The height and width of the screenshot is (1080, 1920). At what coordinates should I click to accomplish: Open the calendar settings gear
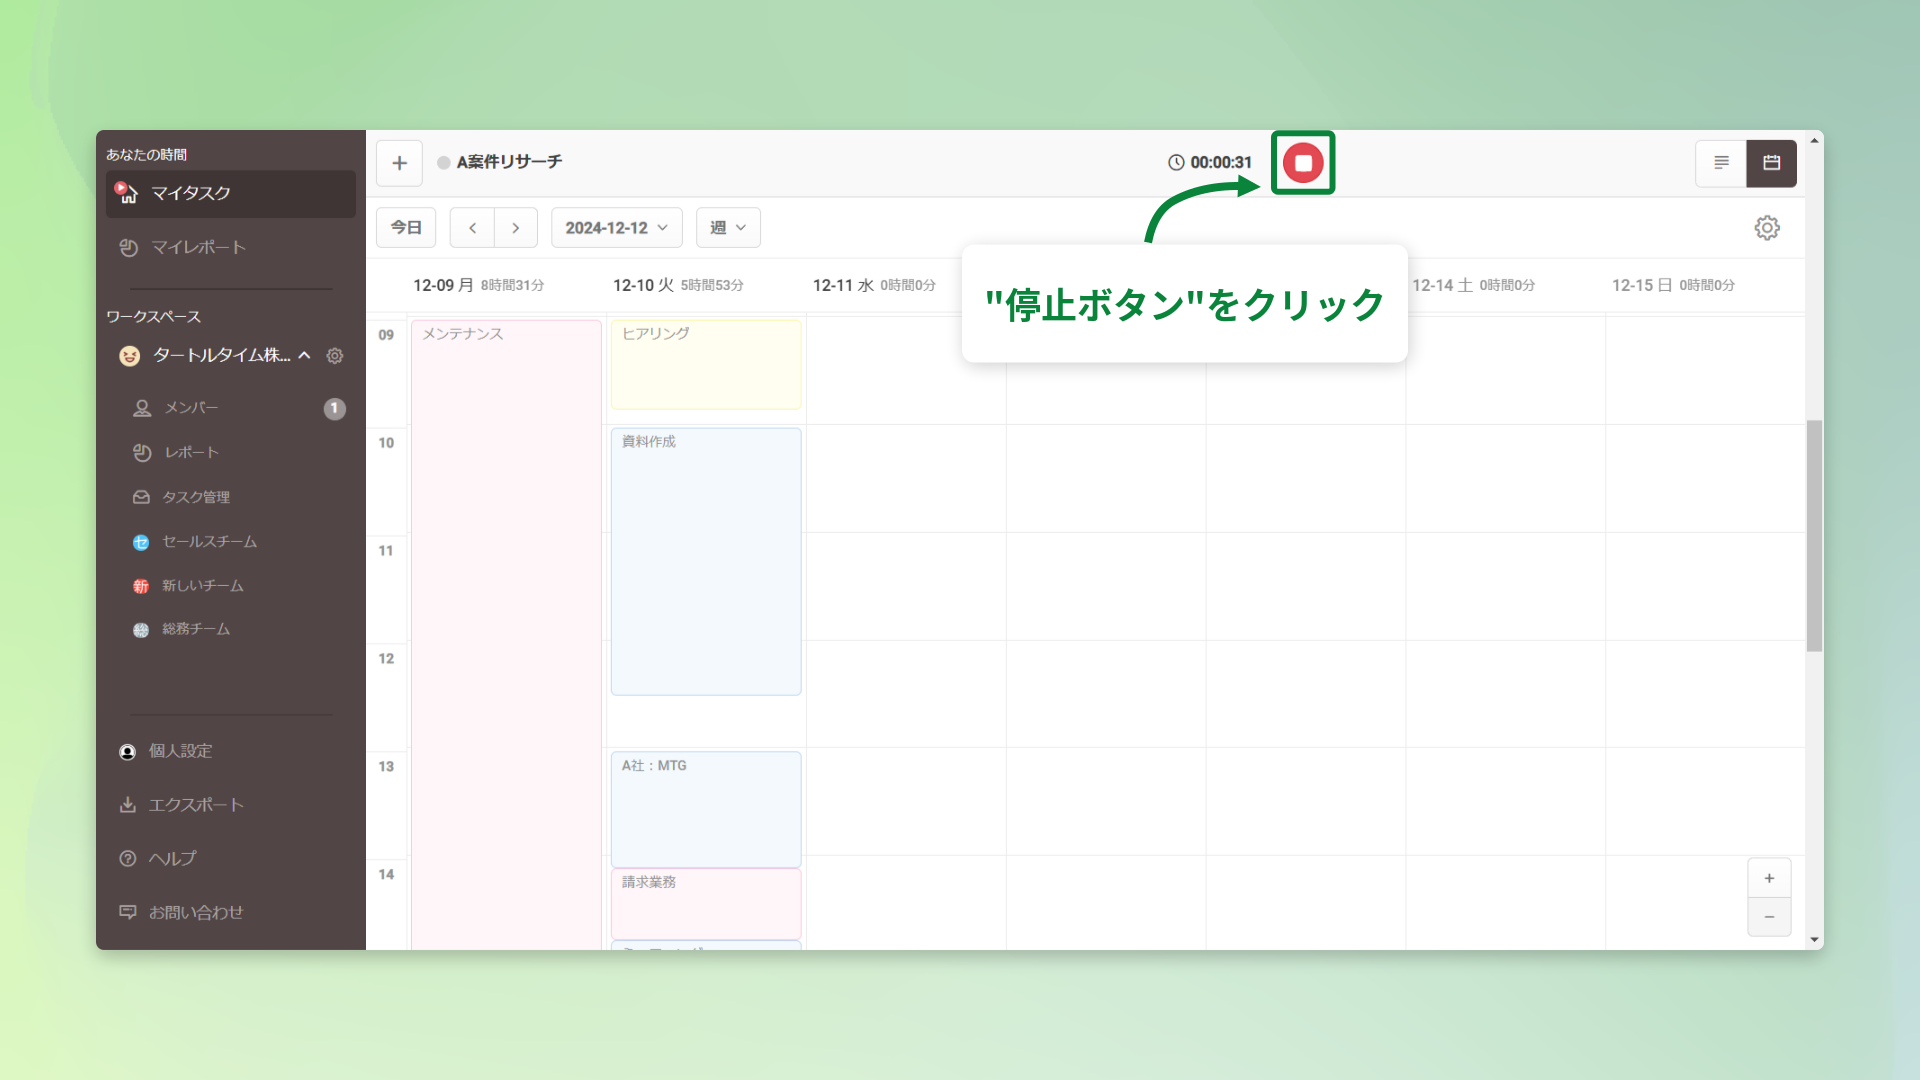click(1767, 227)
